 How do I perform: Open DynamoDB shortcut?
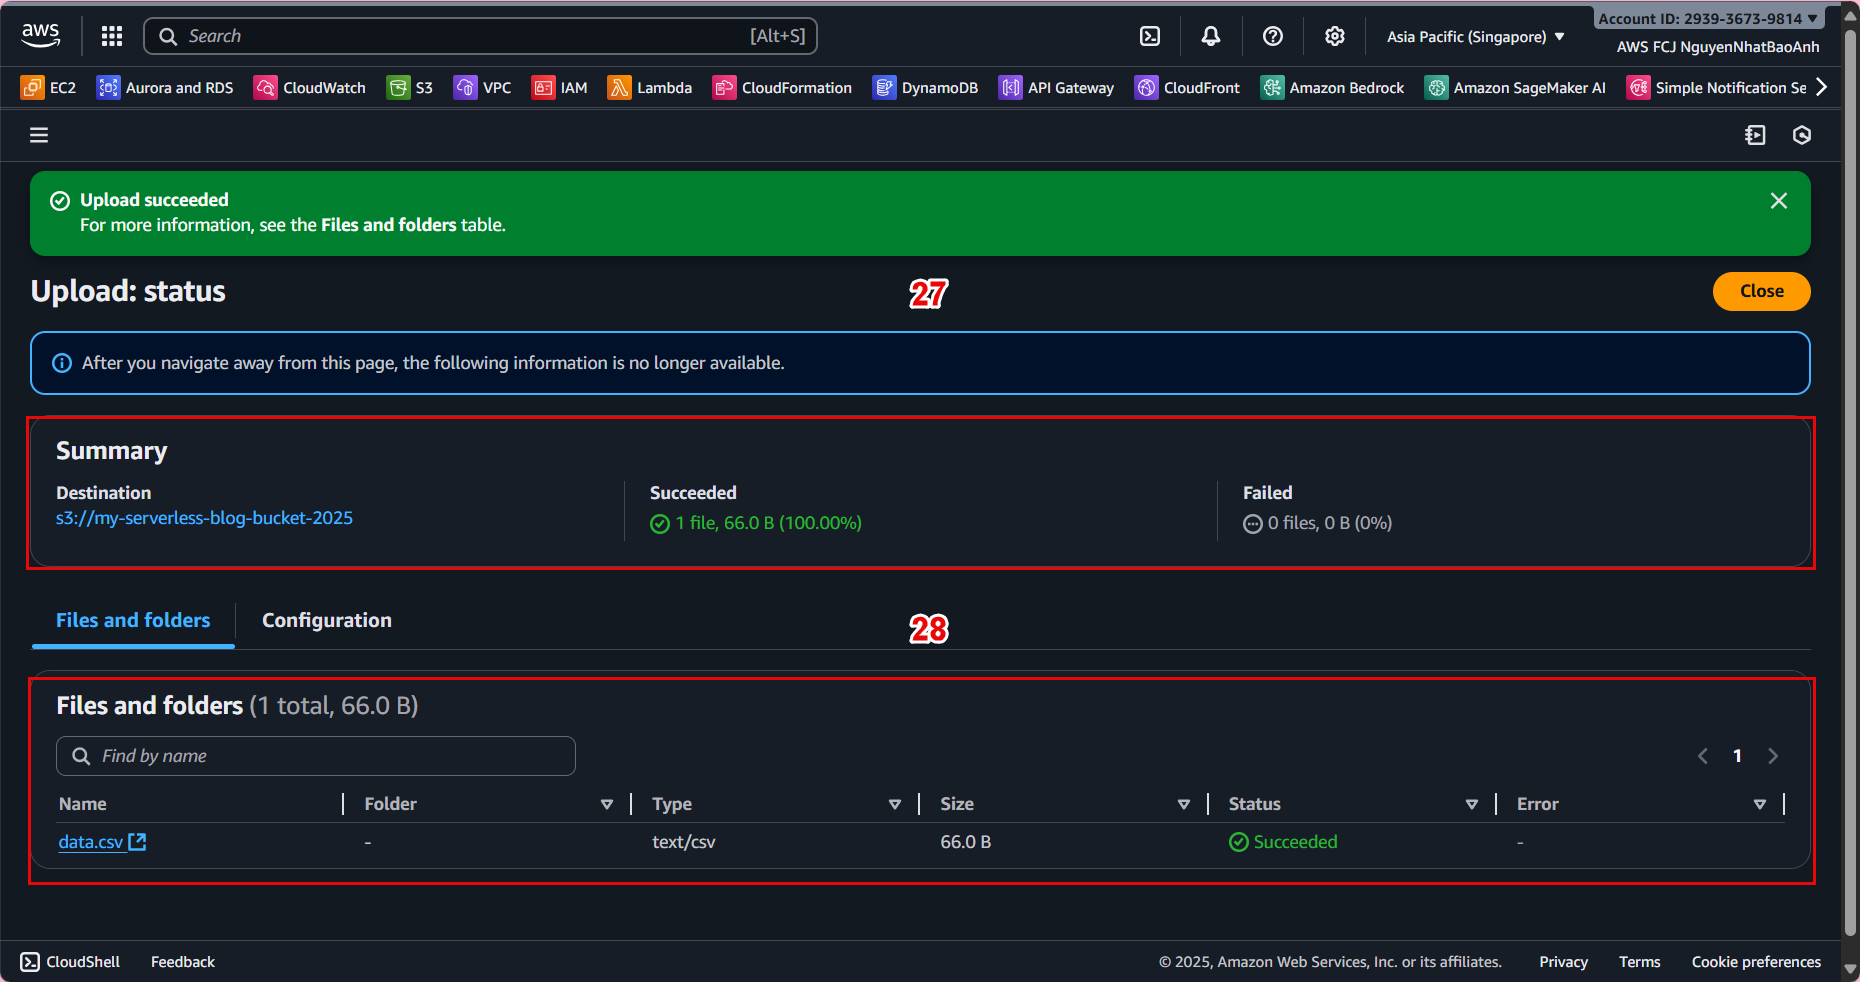click(x=925, y=88)
